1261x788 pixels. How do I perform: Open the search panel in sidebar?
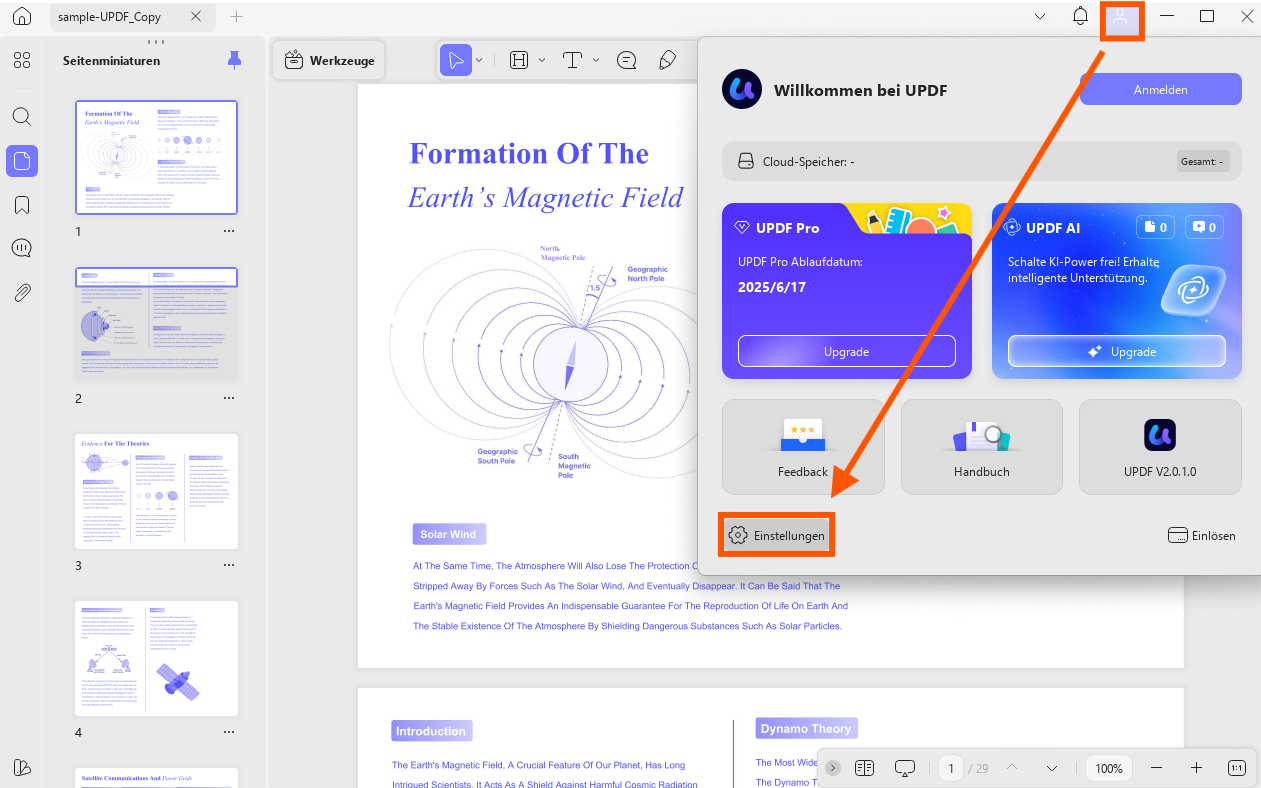tap(22, 116)
